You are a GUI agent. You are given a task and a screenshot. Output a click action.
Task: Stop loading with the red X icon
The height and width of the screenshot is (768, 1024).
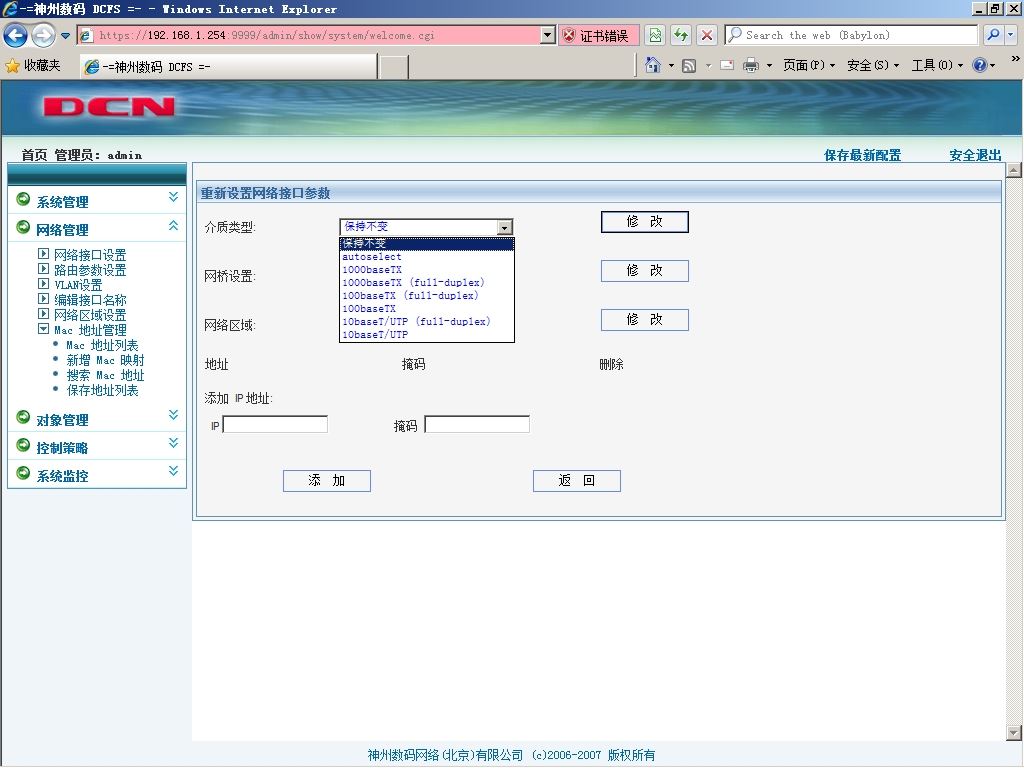pos(707,35)
